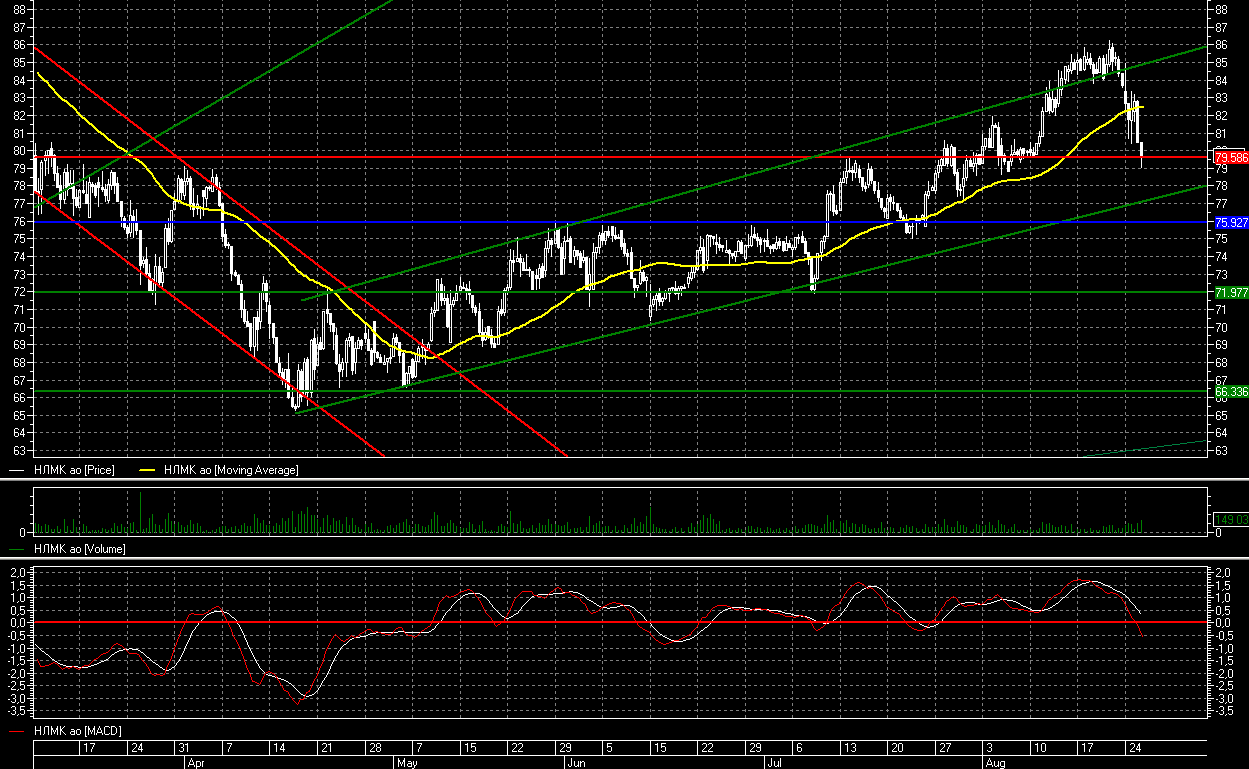Click the green 71.977 price level label
The height and width of the screenshot is (769, 1249).
coord(1230,292)
